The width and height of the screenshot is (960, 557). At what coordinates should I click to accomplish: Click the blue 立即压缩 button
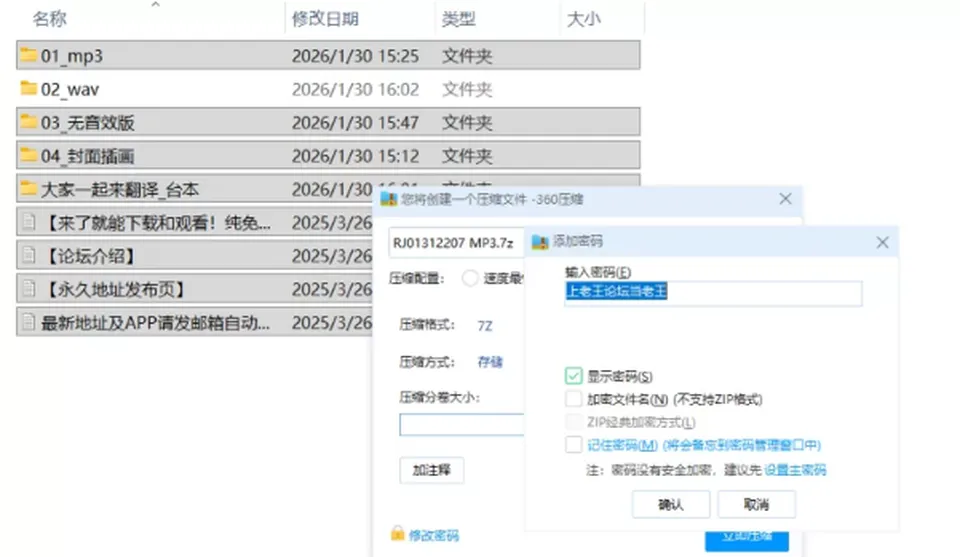coord(746,539)
